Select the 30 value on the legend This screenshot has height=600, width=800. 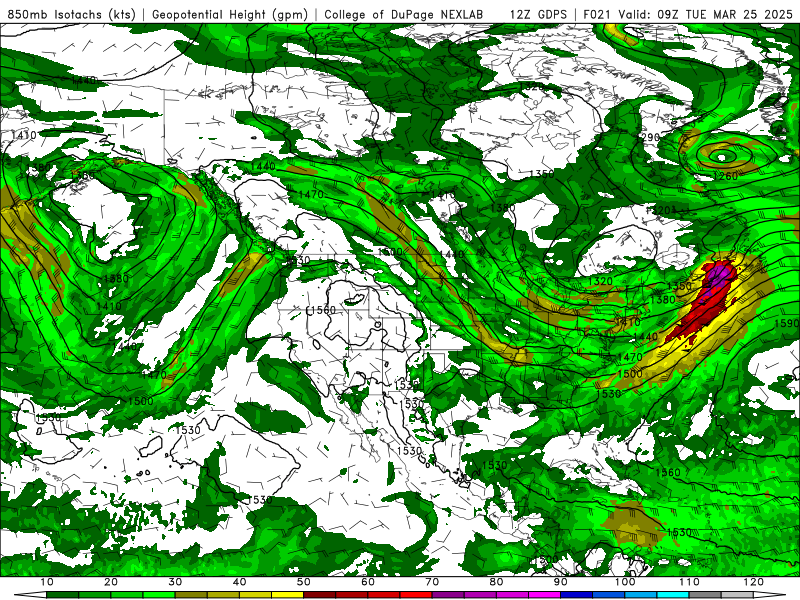pos(175,582)
